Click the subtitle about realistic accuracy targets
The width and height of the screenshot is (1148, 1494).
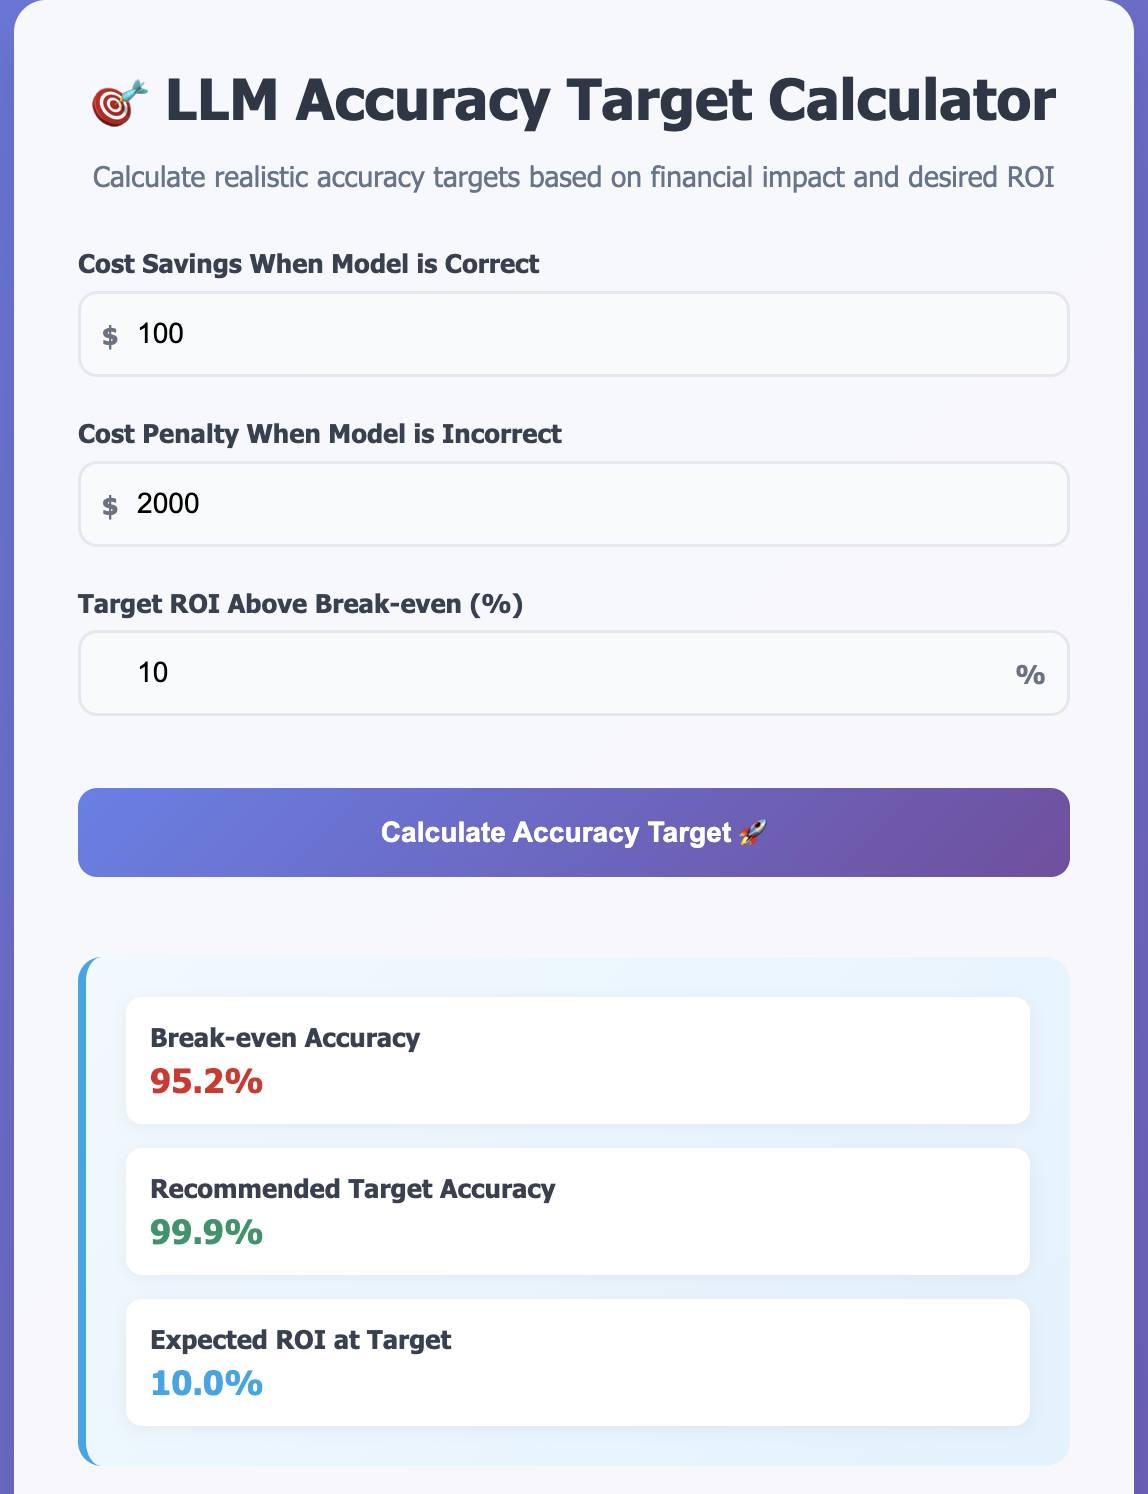pos(574,178)
